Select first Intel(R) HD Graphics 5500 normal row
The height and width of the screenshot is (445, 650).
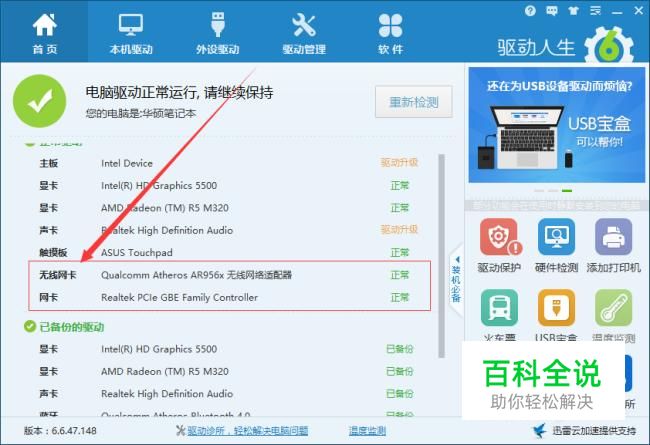click(x=229, y=185)
